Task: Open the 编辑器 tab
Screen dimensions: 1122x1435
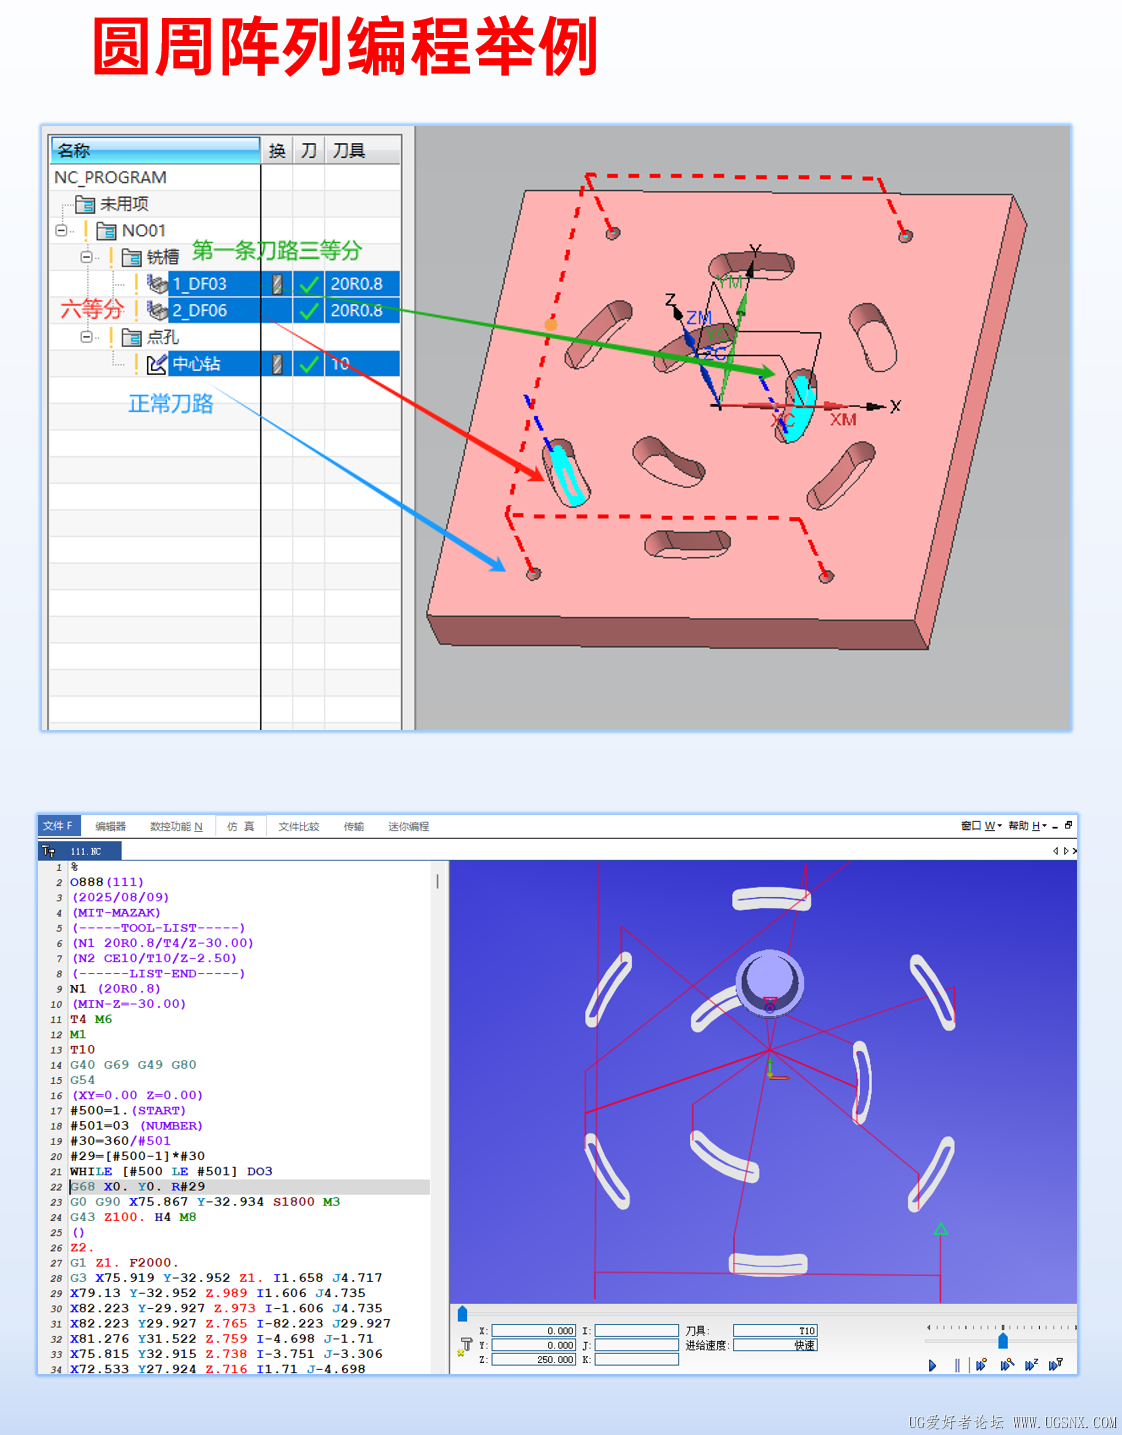Action: [111, 826]
